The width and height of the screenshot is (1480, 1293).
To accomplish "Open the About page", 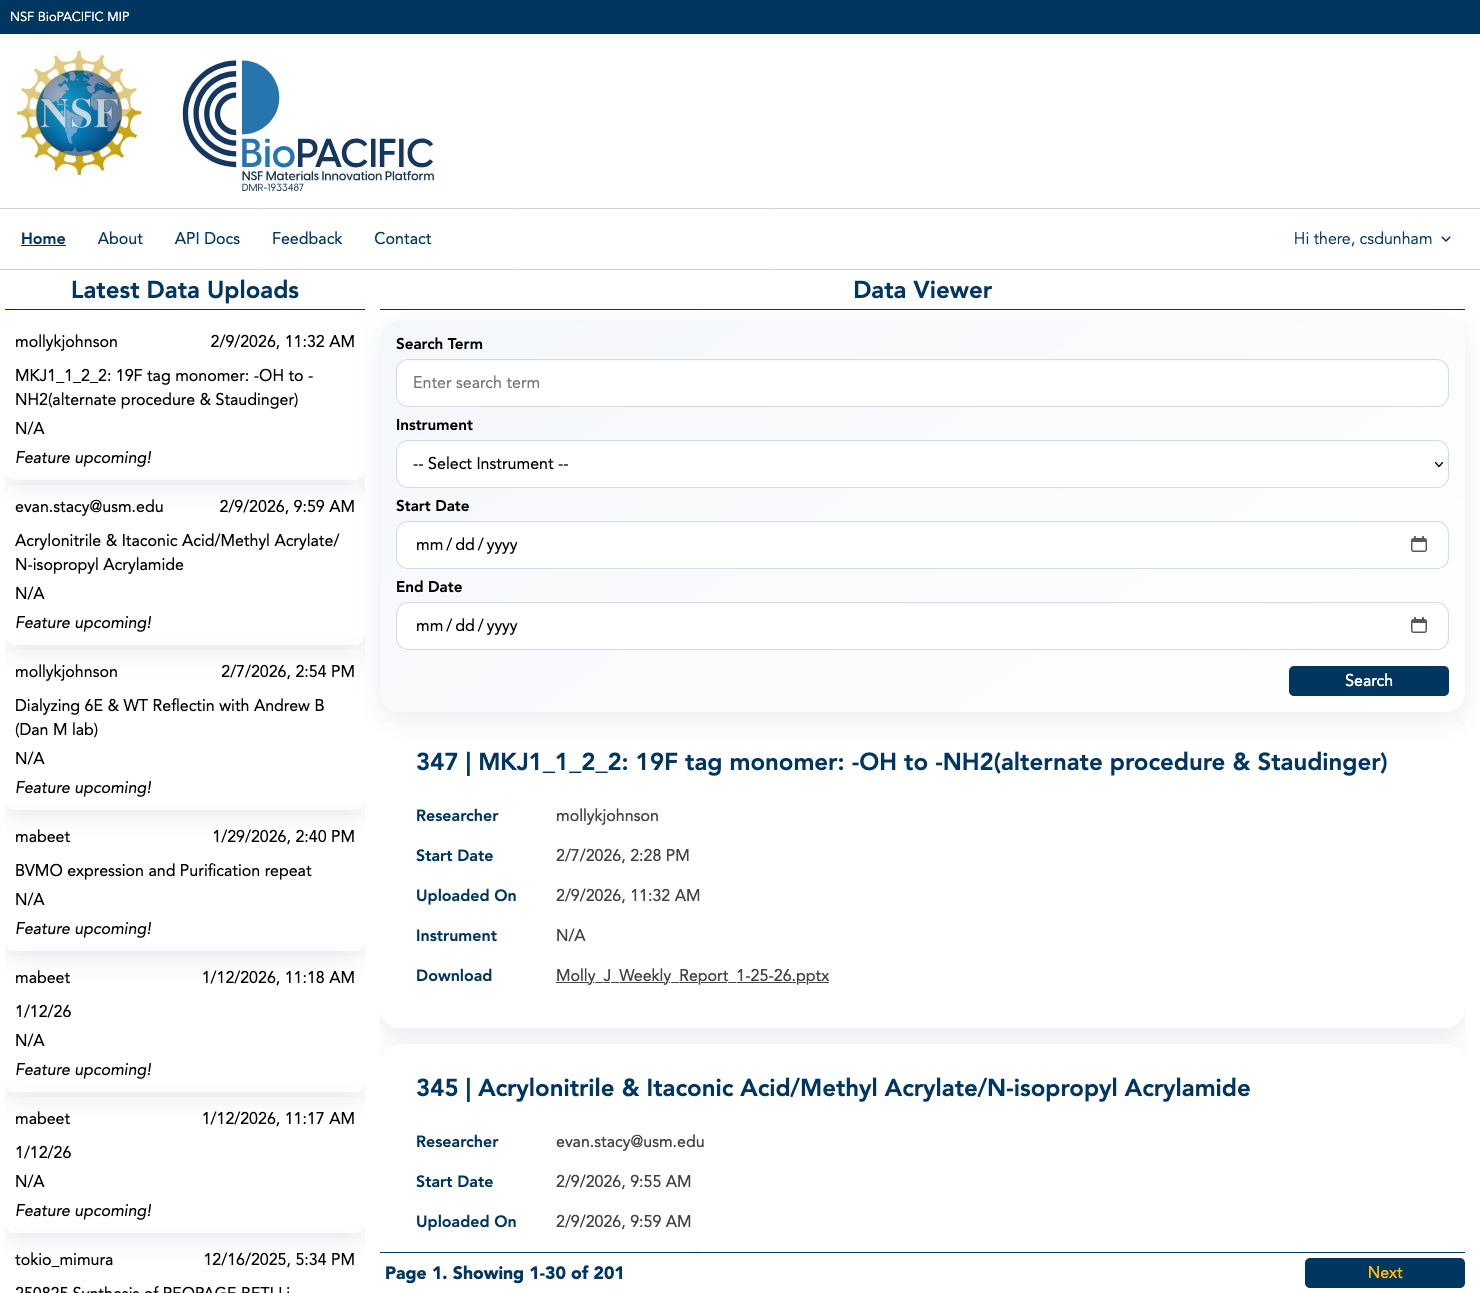I will (120, 239).
